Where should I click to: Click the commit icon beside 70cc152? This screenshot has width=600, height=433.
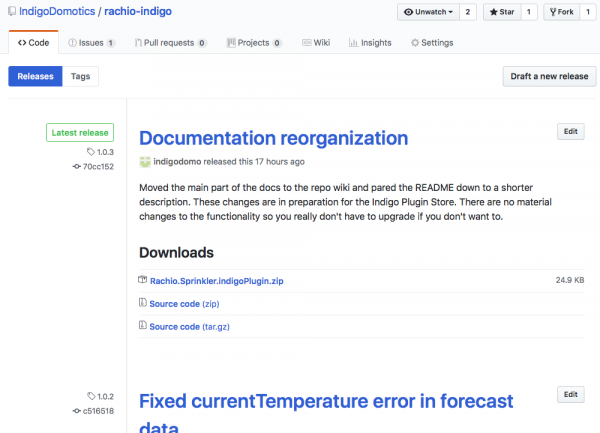(x=77, y=166)
